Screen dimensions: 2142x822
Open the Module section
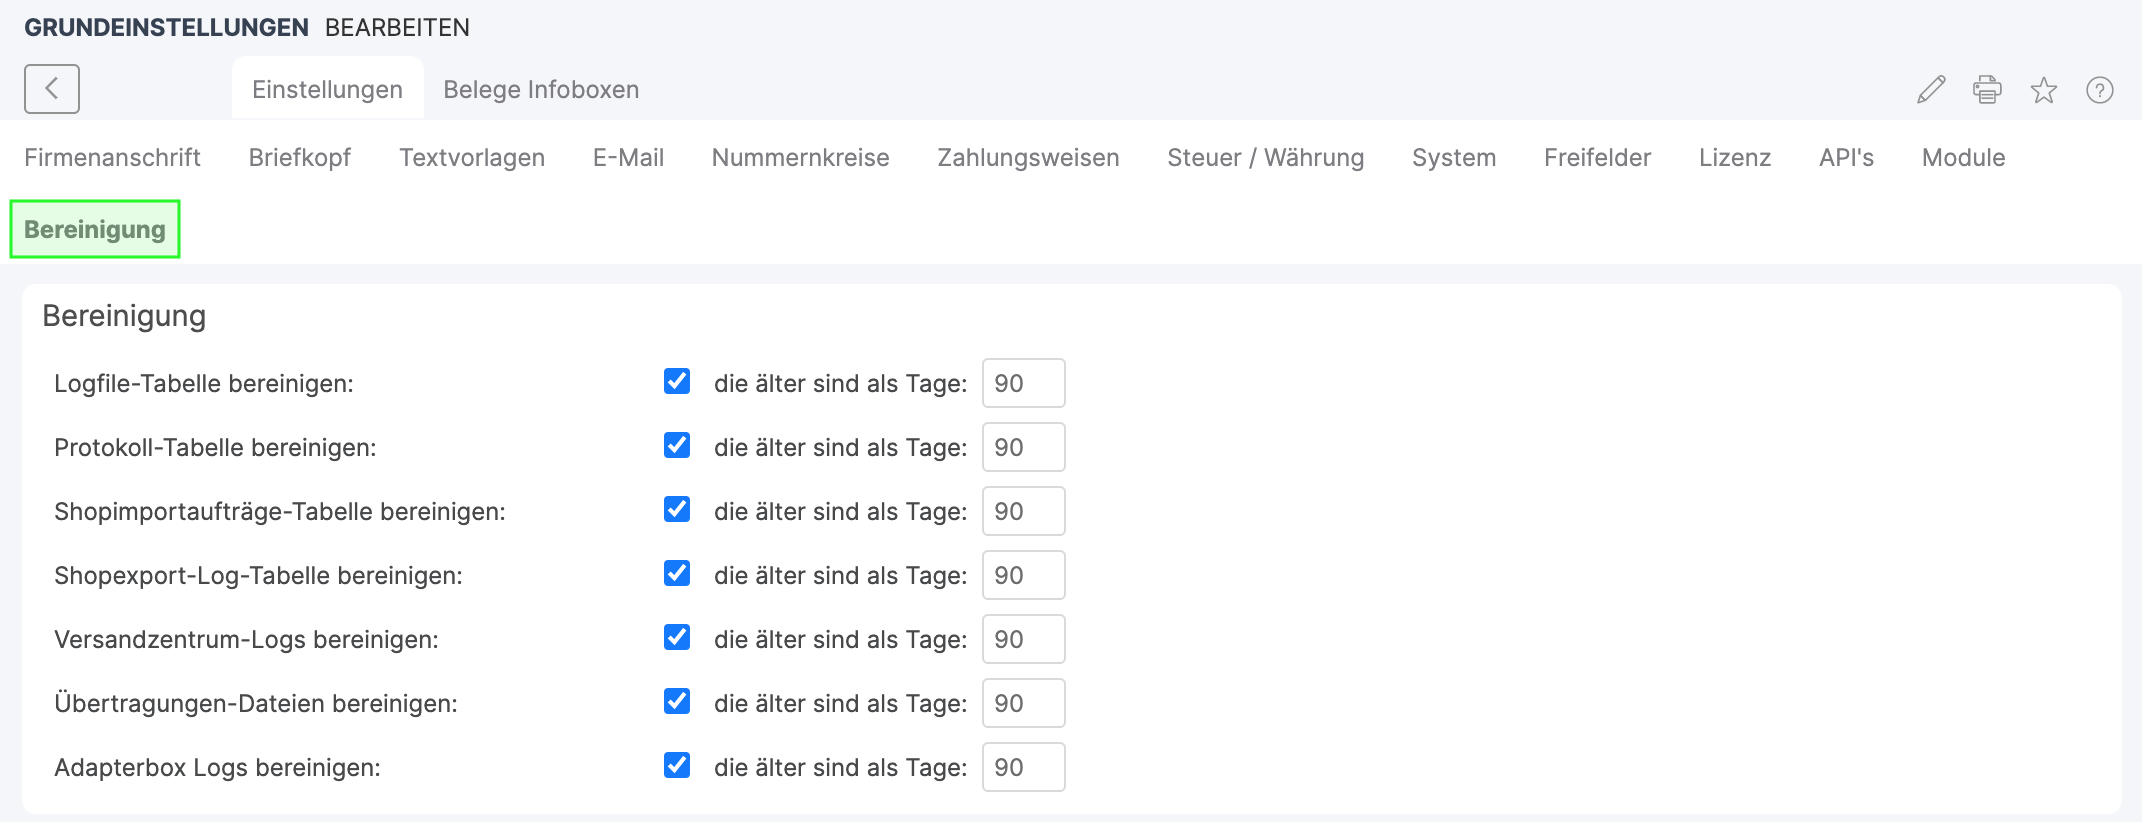1963,157
